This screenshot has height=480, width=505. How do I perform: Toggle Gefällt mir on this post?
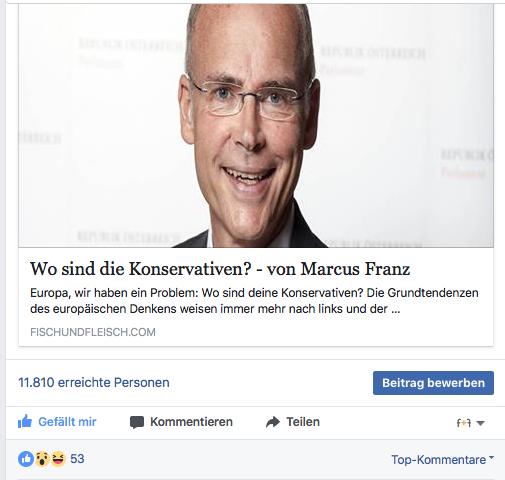pos(57,422)
